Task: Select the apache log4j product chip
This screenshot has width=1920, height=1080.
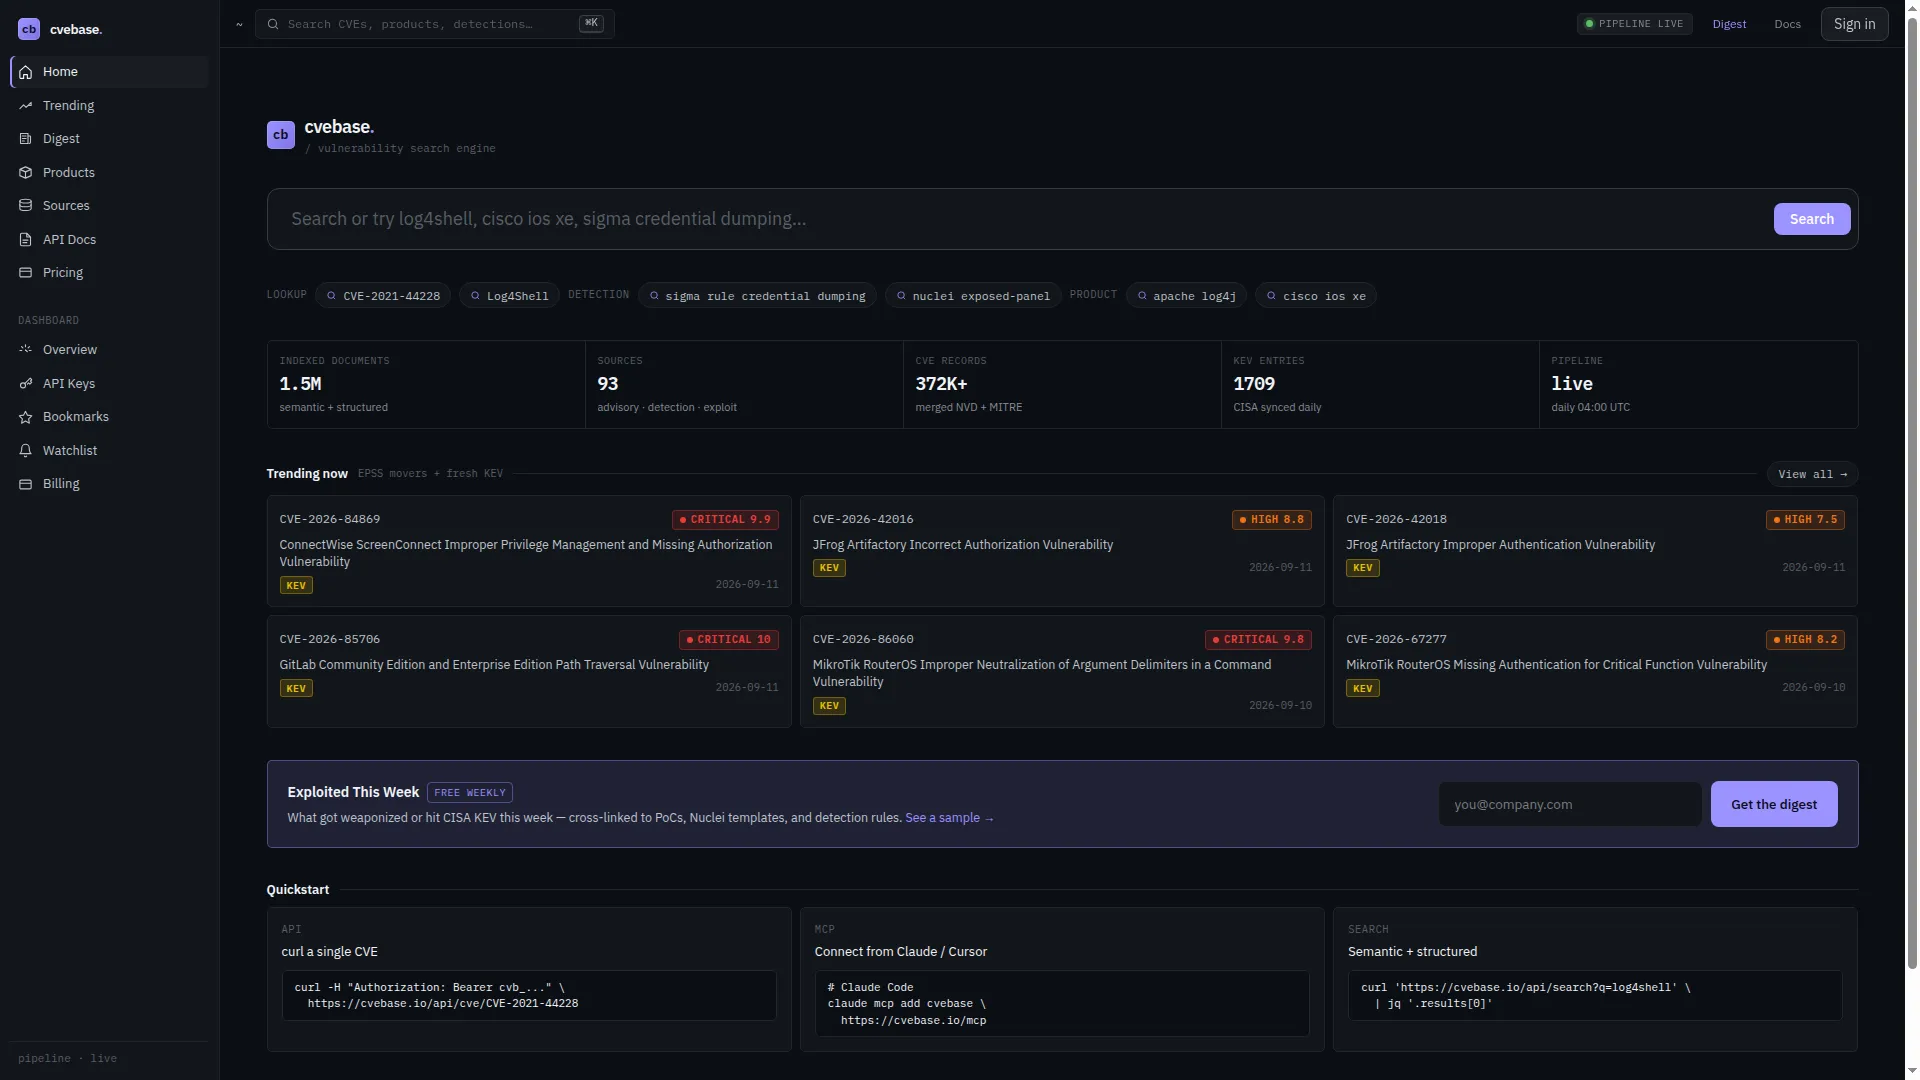Action: click(1186, 296)
